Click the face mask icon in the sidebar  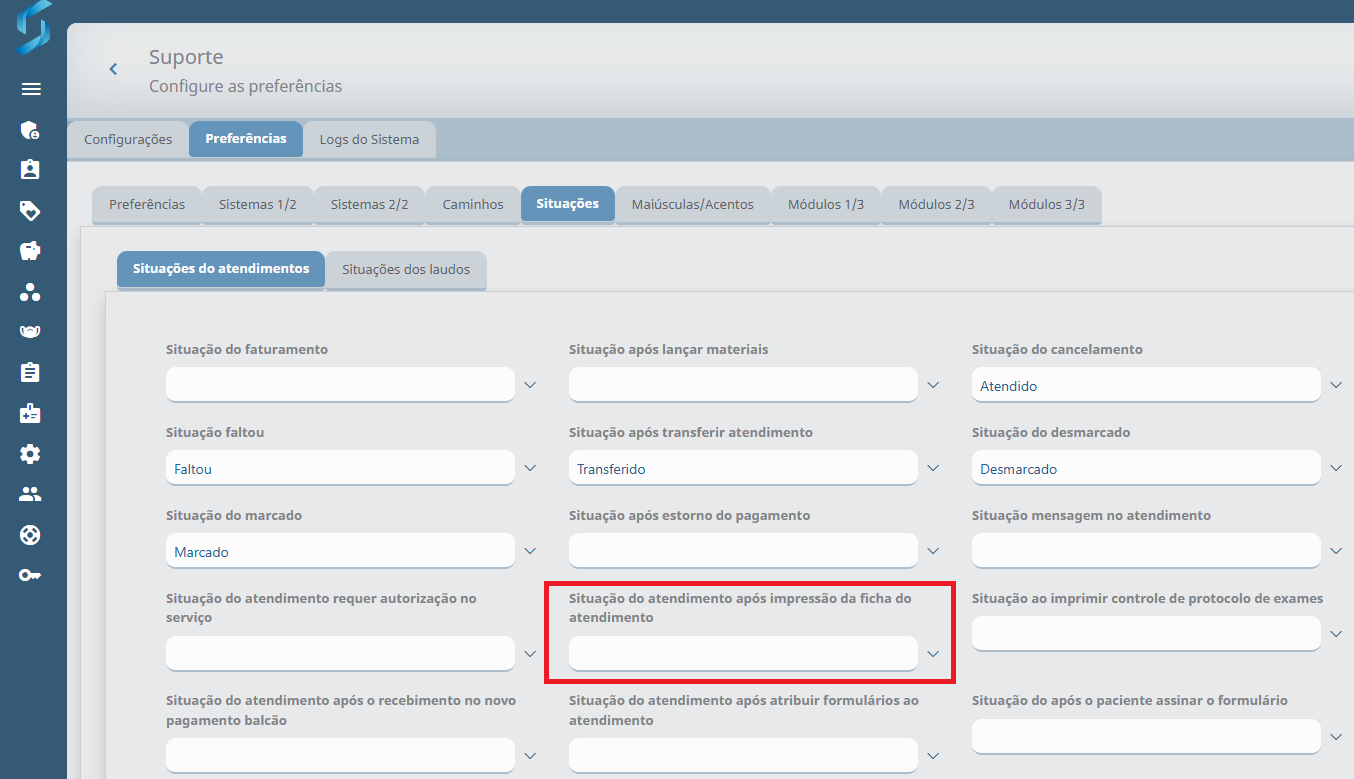tap(31, 332)
